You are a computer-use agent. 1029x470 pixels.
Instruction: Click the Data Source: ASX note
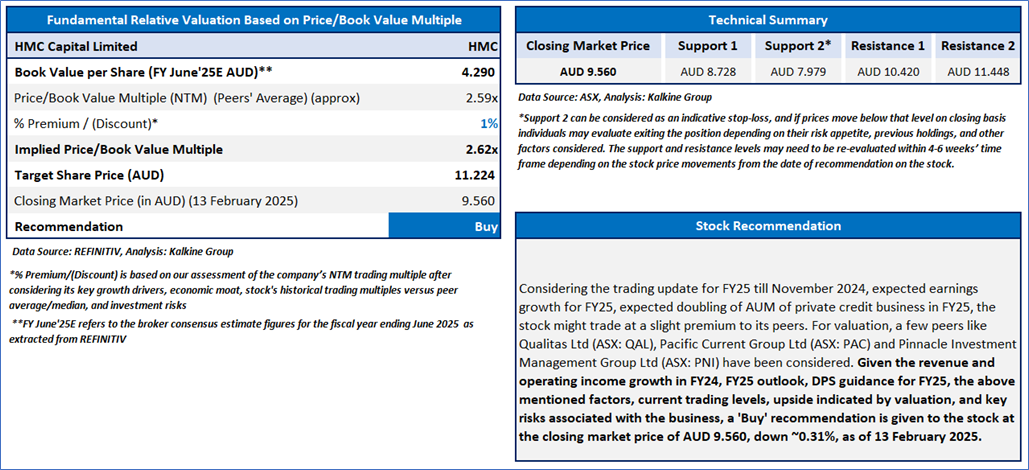(602, 97)
